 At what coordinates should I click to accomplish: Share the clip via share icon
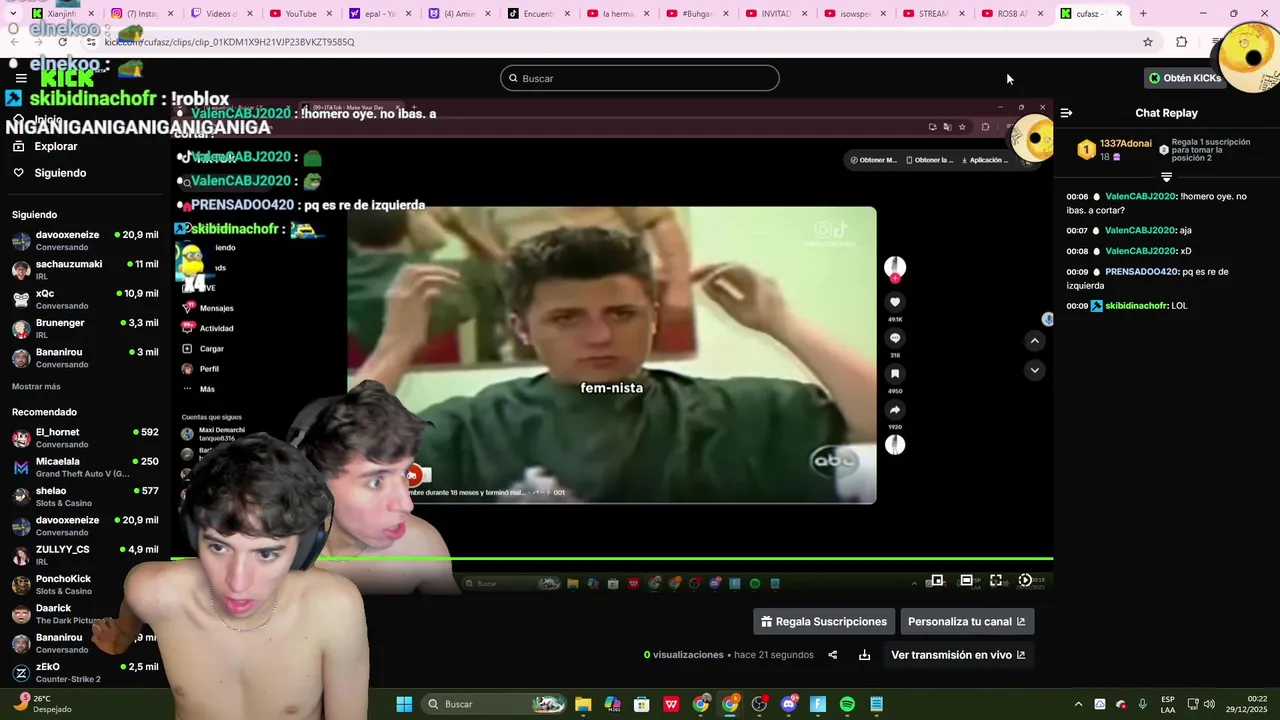(x=832, y=655)
